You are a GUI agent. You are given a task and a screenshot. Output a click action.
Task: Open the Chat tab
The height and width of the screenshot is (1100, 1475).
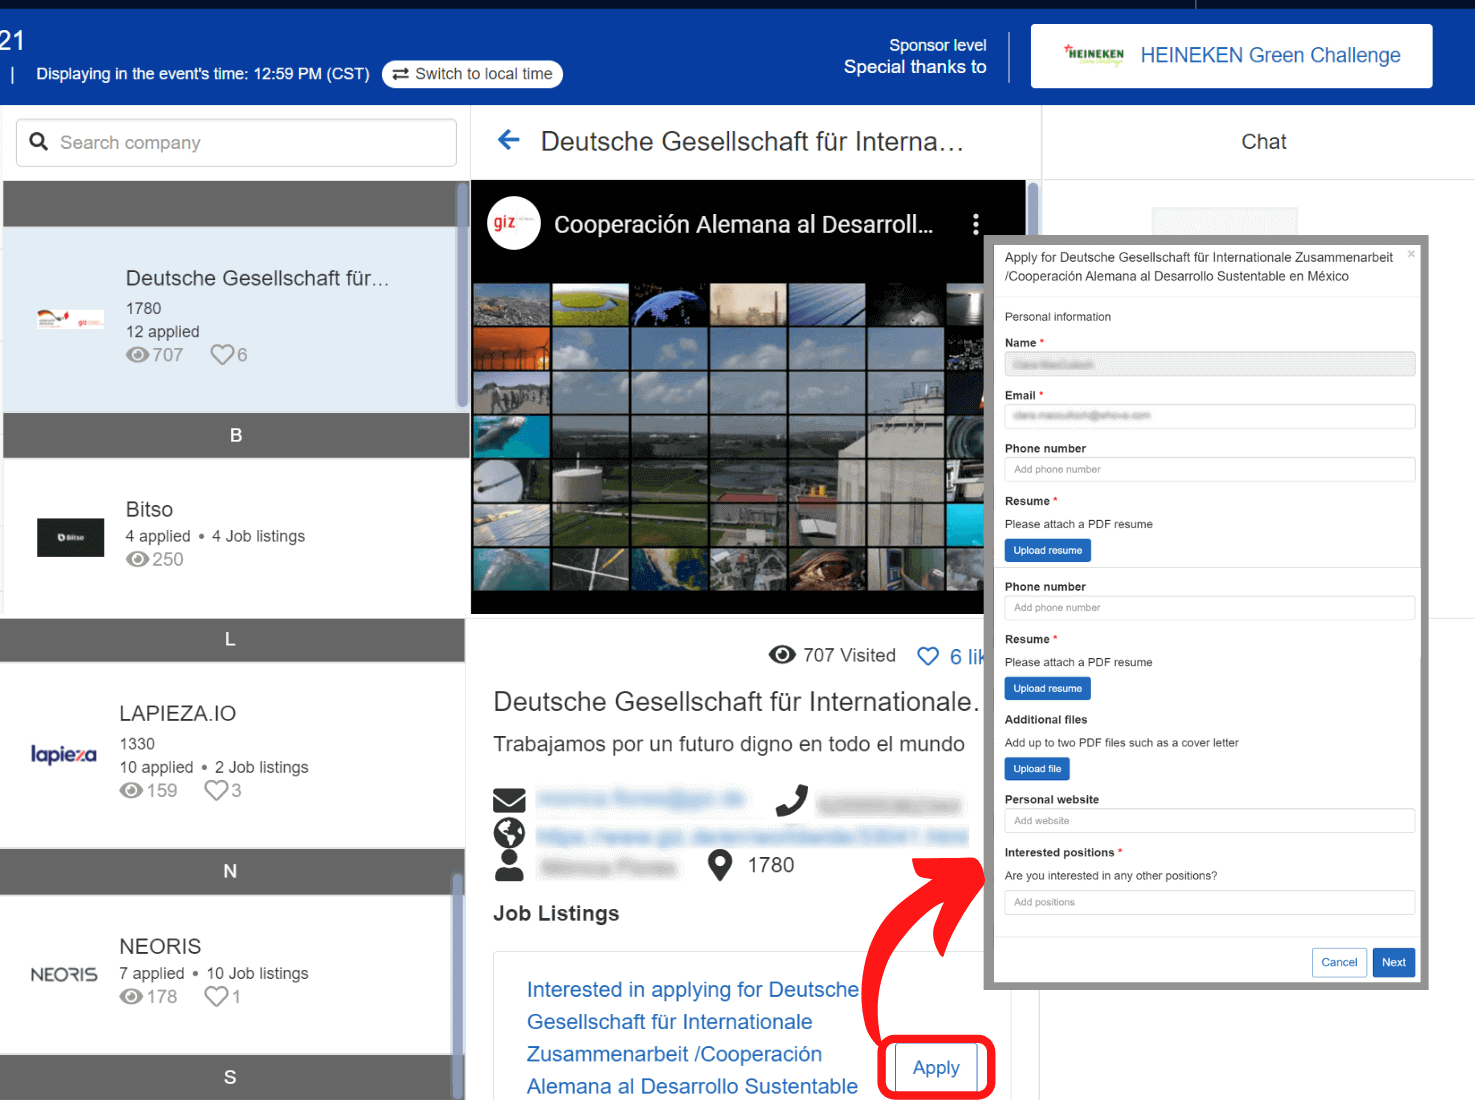[x=1263, y=142]
